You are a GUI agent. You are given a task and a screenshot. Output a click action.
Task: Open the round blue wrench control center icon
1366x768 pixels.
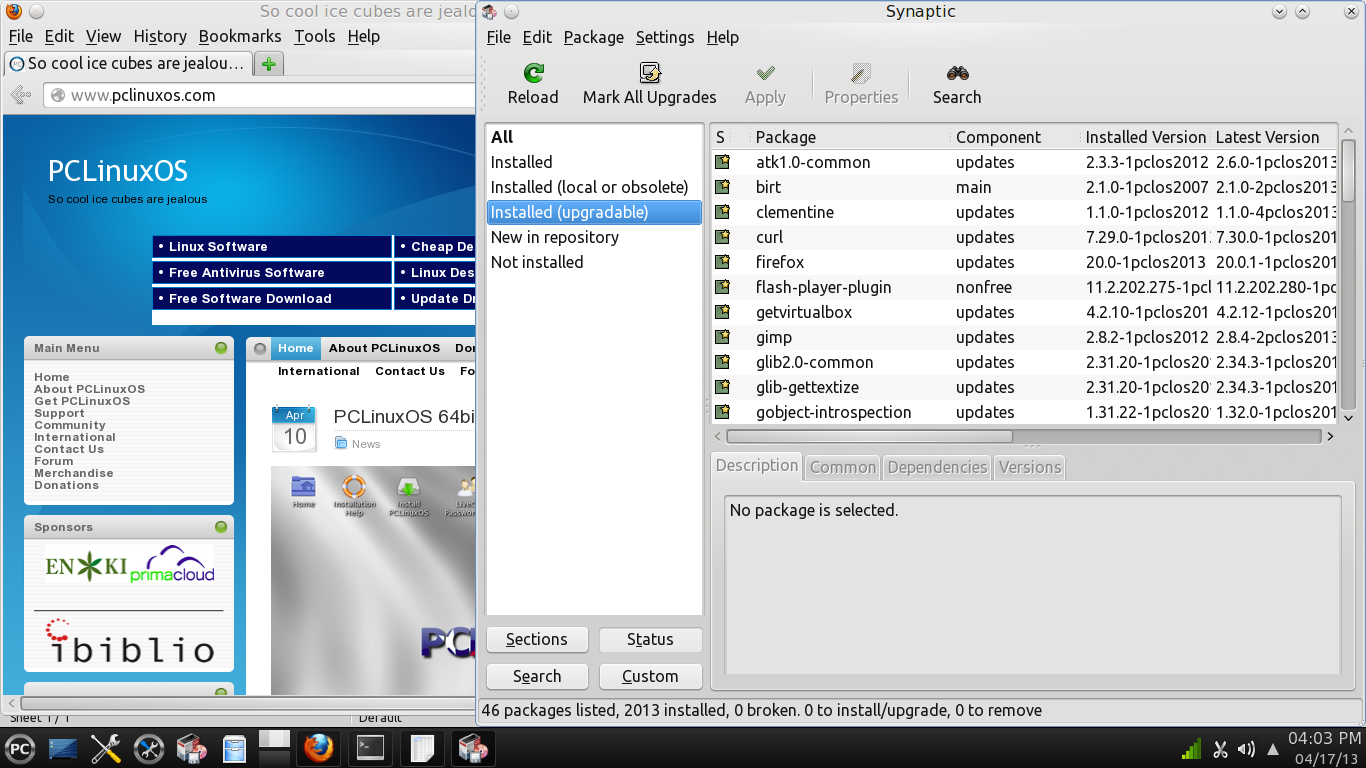(149, 748)
